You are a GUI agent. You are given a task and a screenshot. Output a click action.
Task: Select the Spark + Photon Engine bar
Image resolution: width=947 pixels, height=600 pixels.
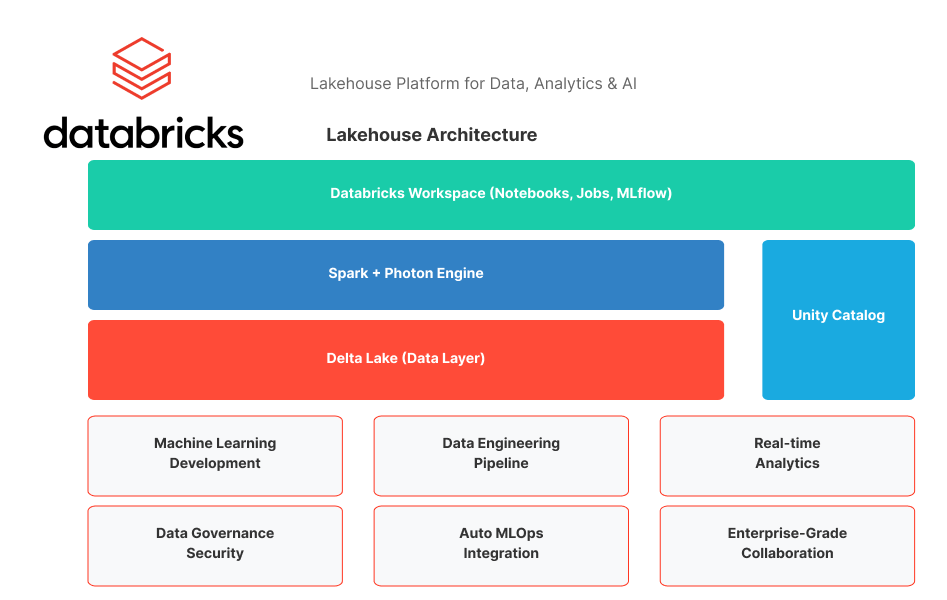[x=405, y=273]
